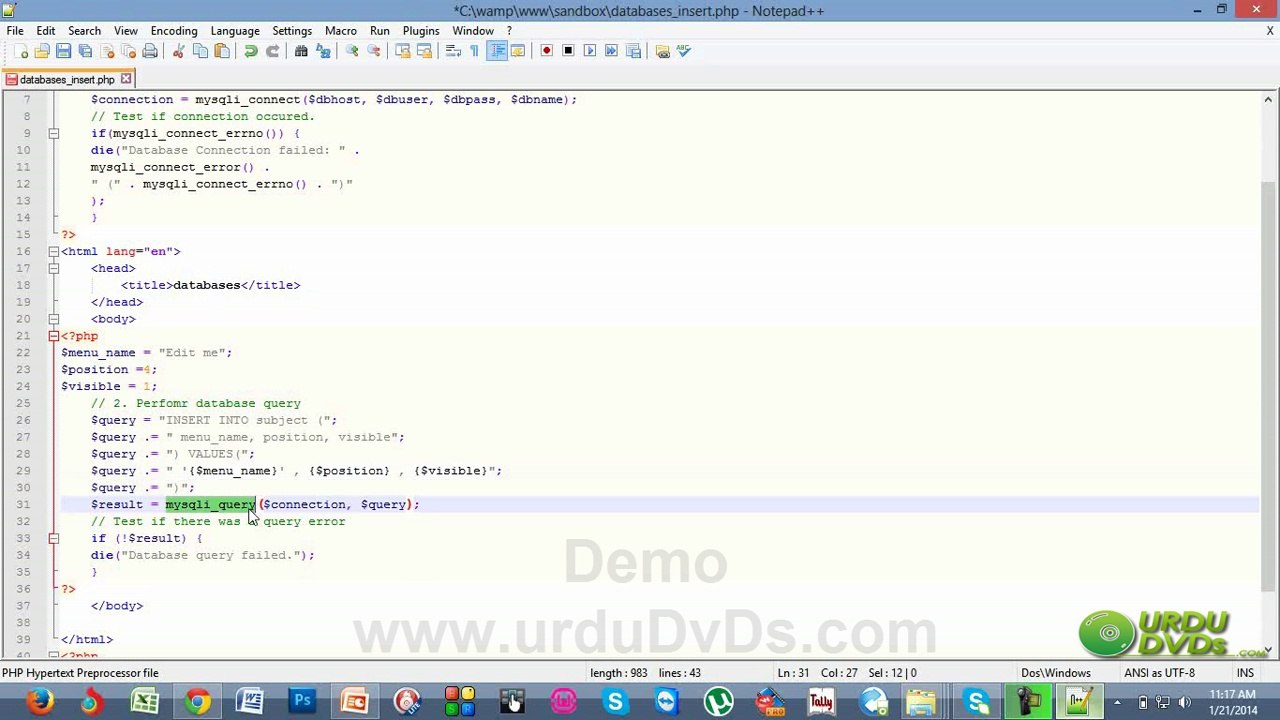This screenshot has width=1280, height=720.
Task: Click the vertical scrollbar thumb
Action: (x=1269, y=385)
